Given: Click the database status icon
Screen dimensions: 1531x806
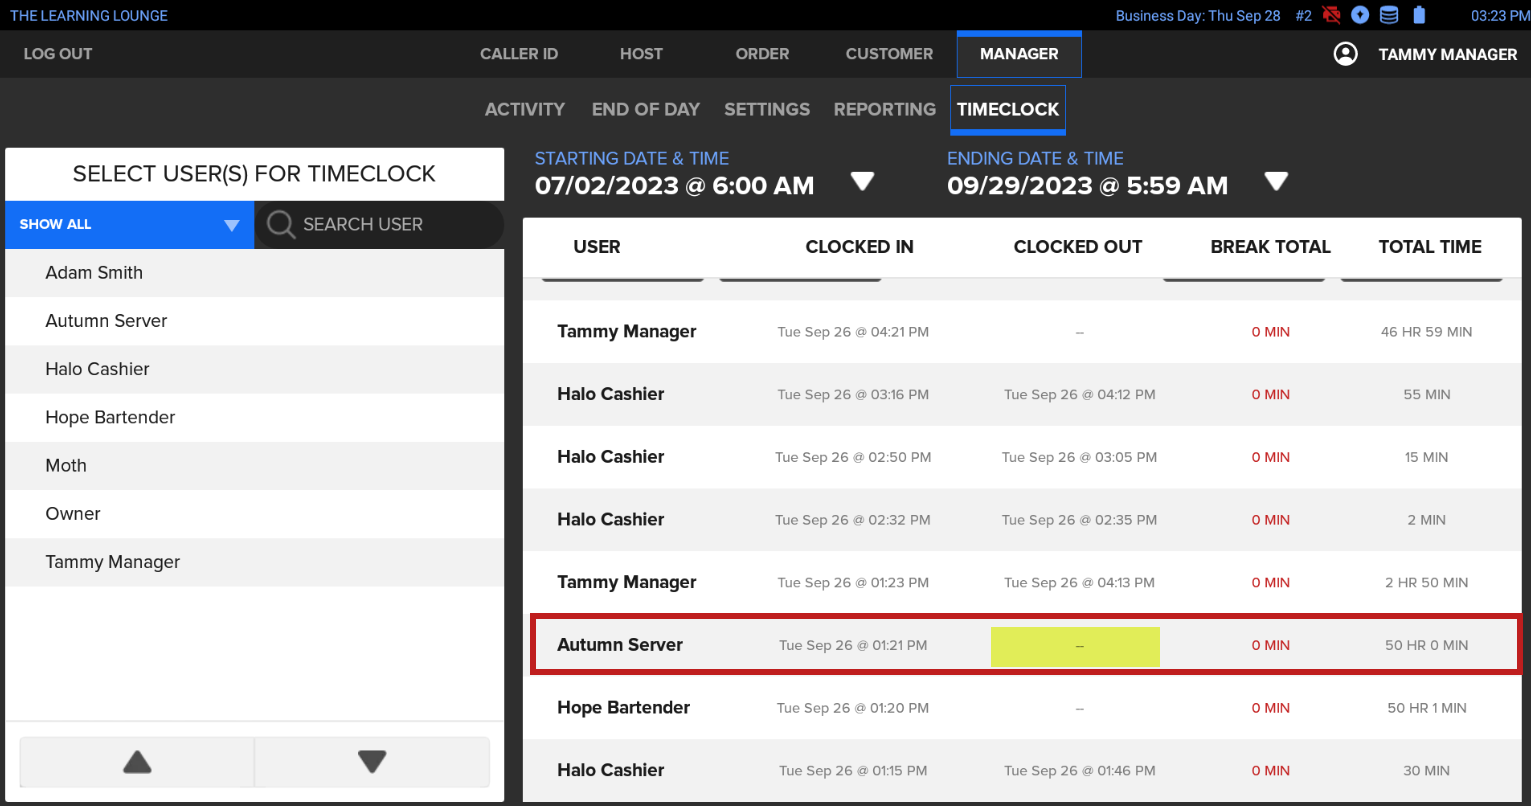Looking at the screenshot, I should (1389, 15).
